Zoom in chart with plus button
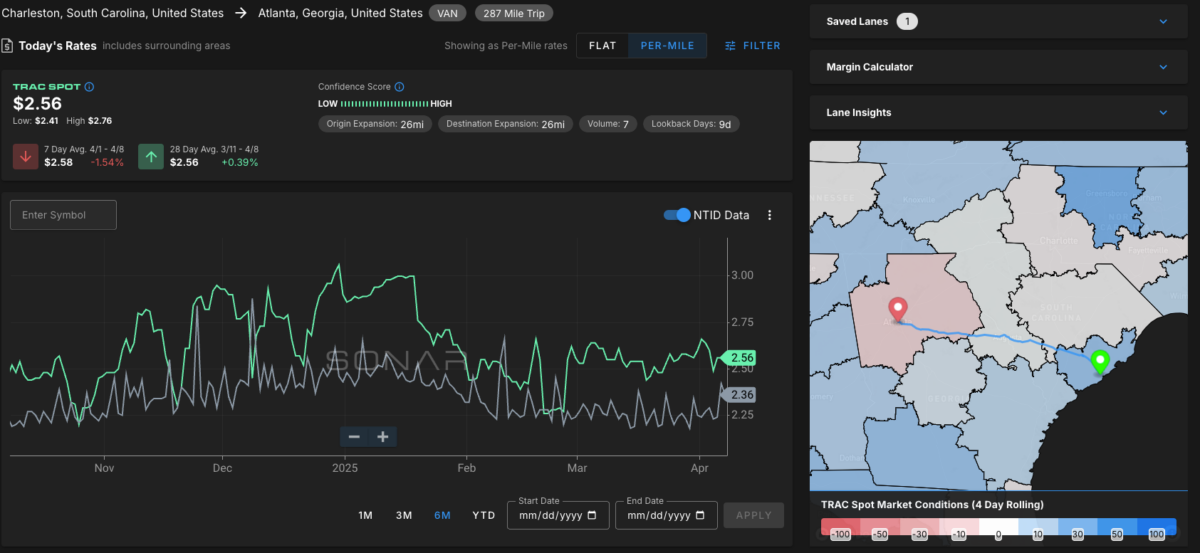Screen dimensions: 1200x553 click(x=383, y=437)
